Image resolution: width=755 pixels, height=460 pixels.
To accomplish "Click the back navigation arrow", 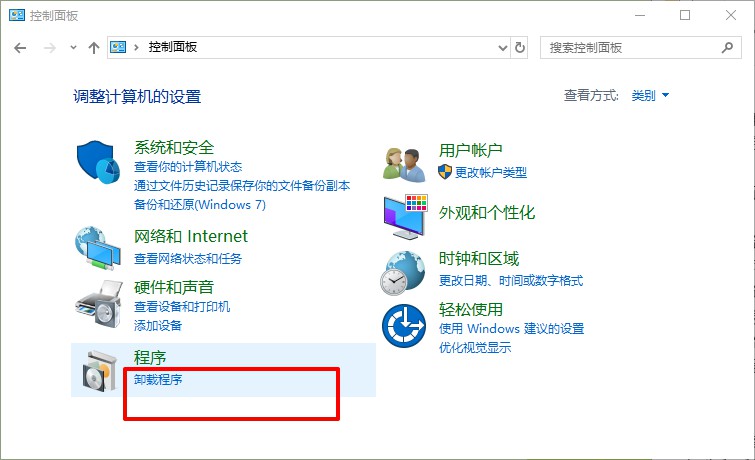I will tap(20, 47).
